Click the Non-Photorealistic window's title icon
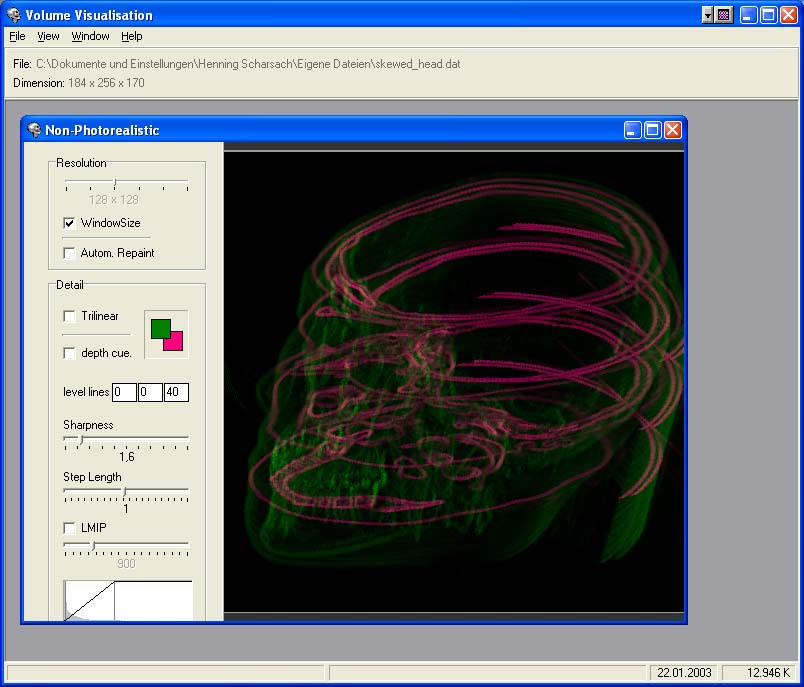The width and height of the screenshot is (804, 687). click(34, 130)
